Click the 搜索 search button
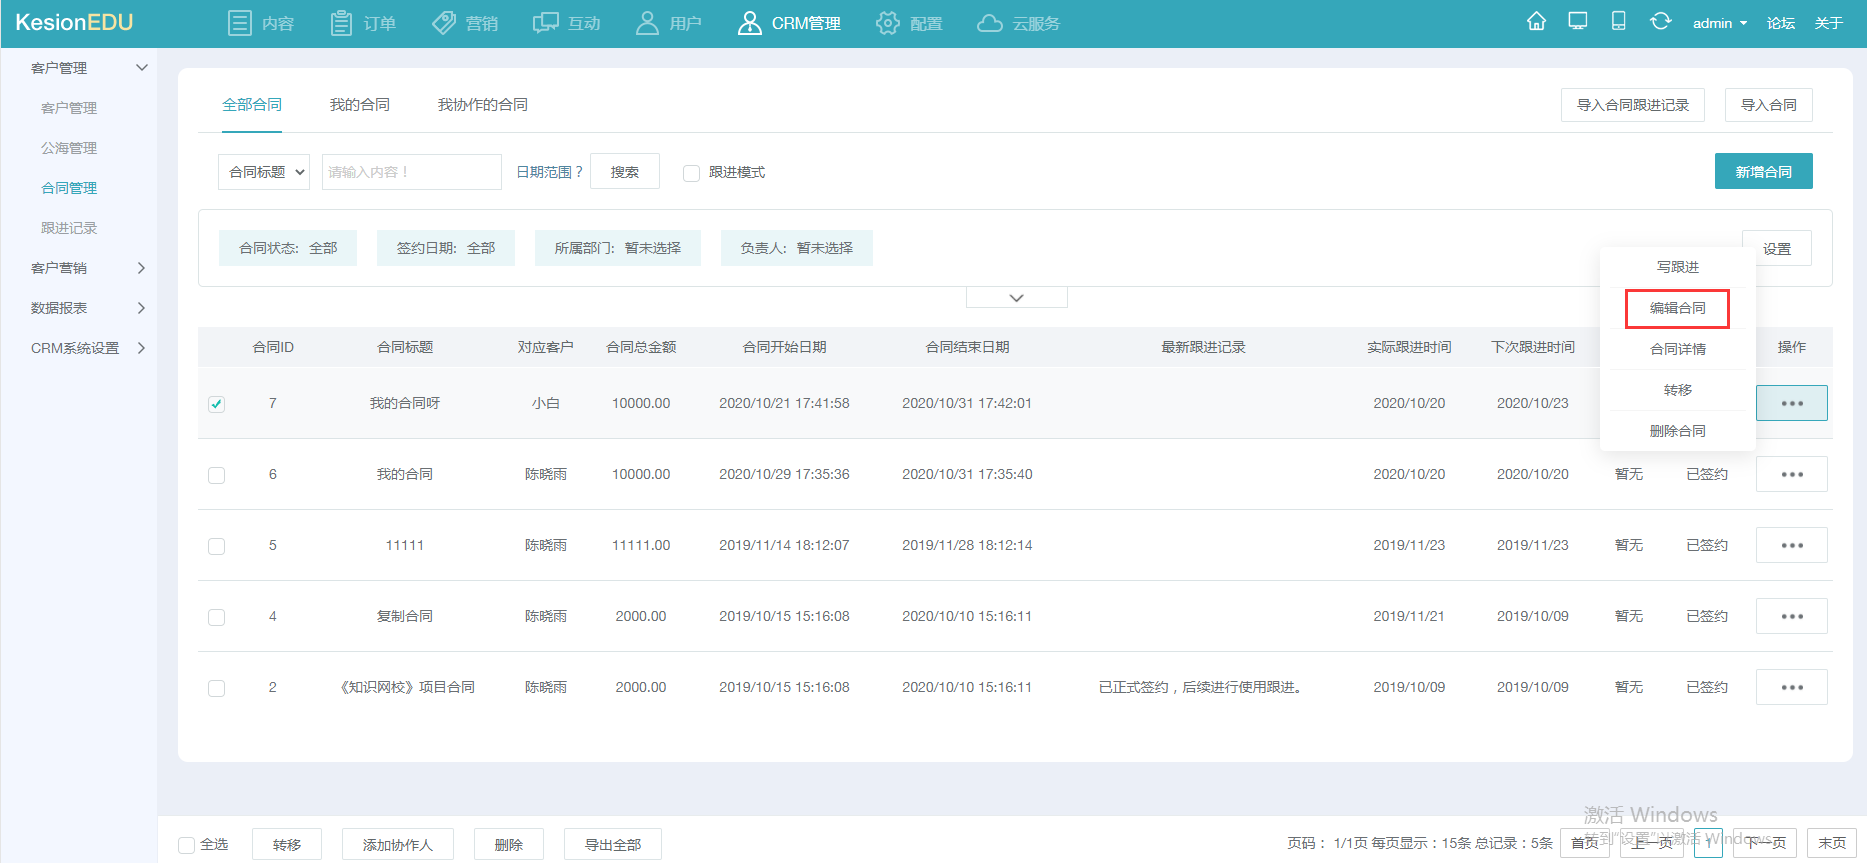Screen dimensions: 1867x863 point(625,172)
